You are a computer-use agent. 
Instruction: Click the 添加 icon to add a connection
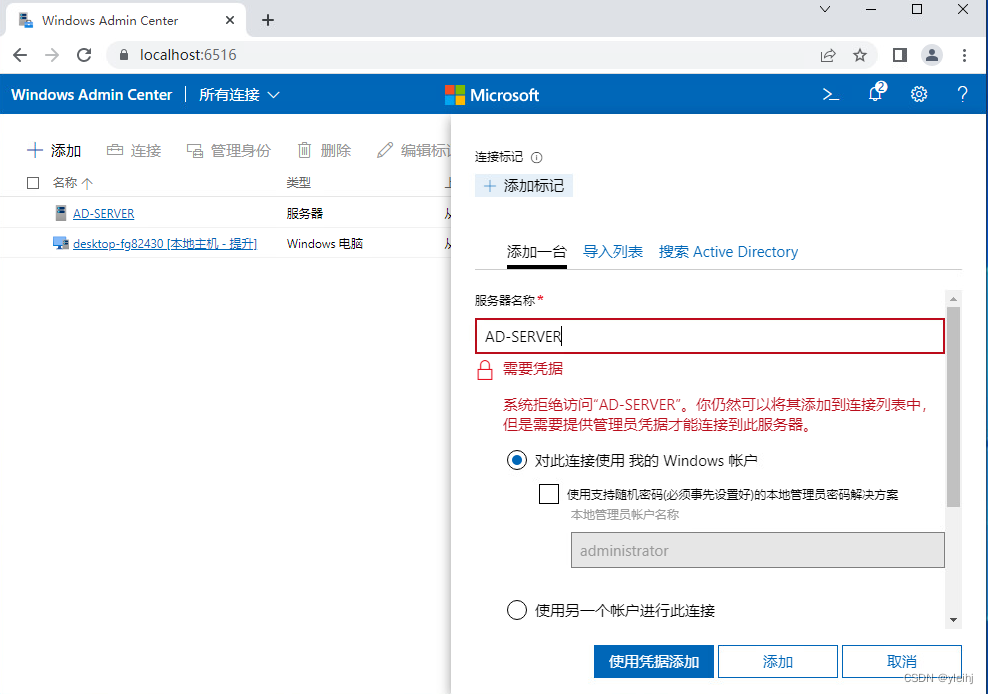(x=37, y=150)
